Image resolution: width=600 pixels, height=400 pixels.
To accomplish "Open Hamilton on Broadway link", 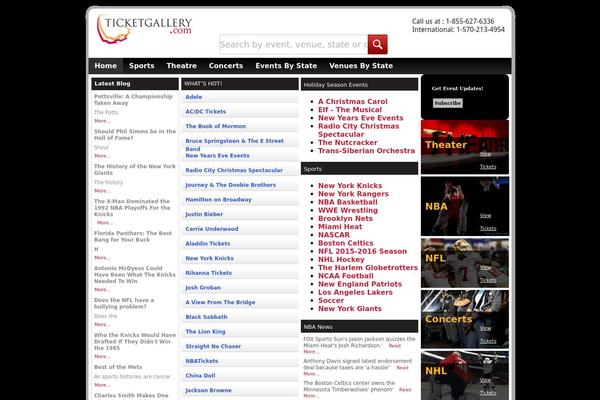I will [x=218, y=199].
